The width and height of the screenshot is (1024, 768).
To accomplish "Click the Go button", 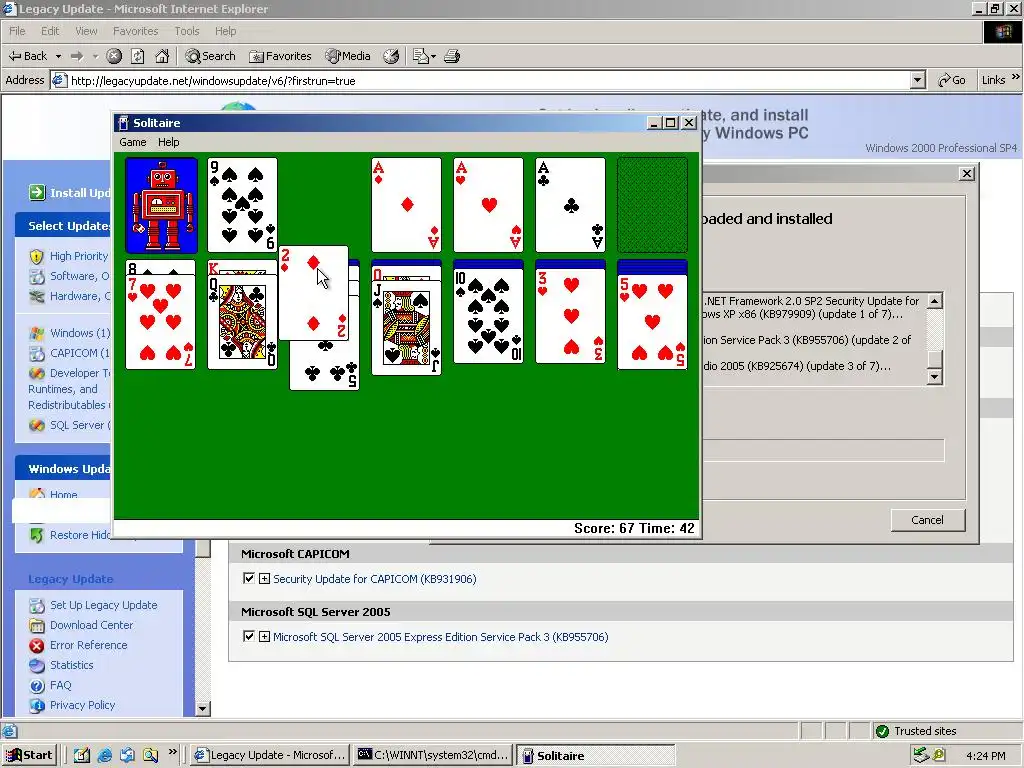I will 952,80.
